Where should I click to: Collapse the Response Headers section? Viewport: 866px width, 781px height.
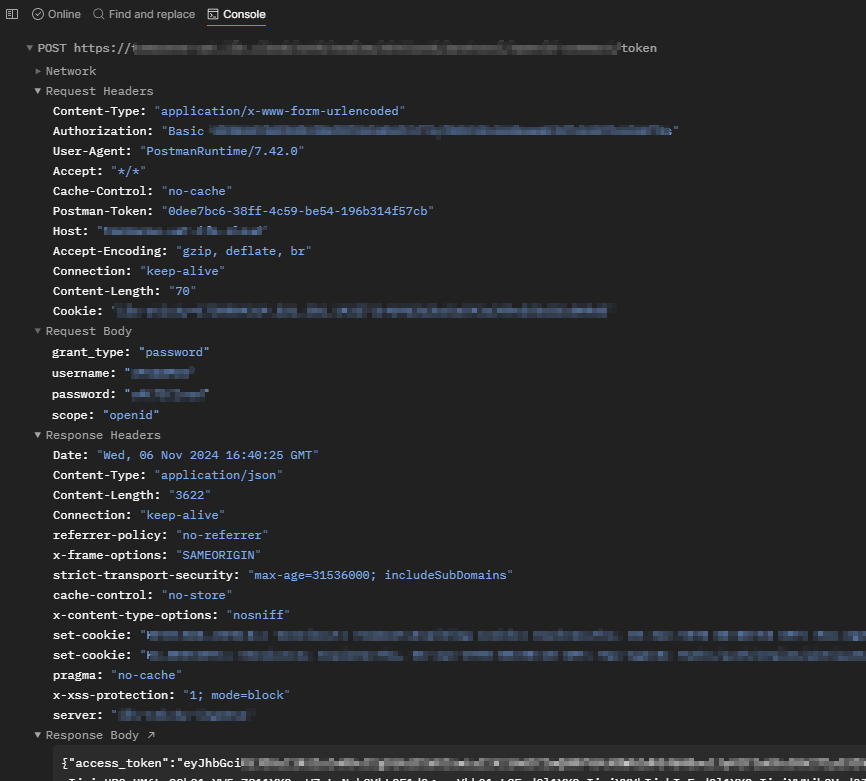pos(38,435)
